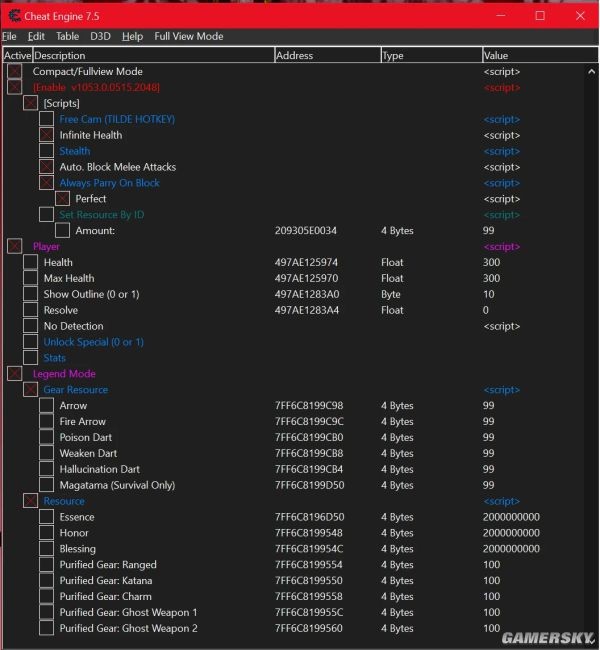Select the Max Health row description
The height and width of the screenshot is (650, 600).
[x=69, y=278]
